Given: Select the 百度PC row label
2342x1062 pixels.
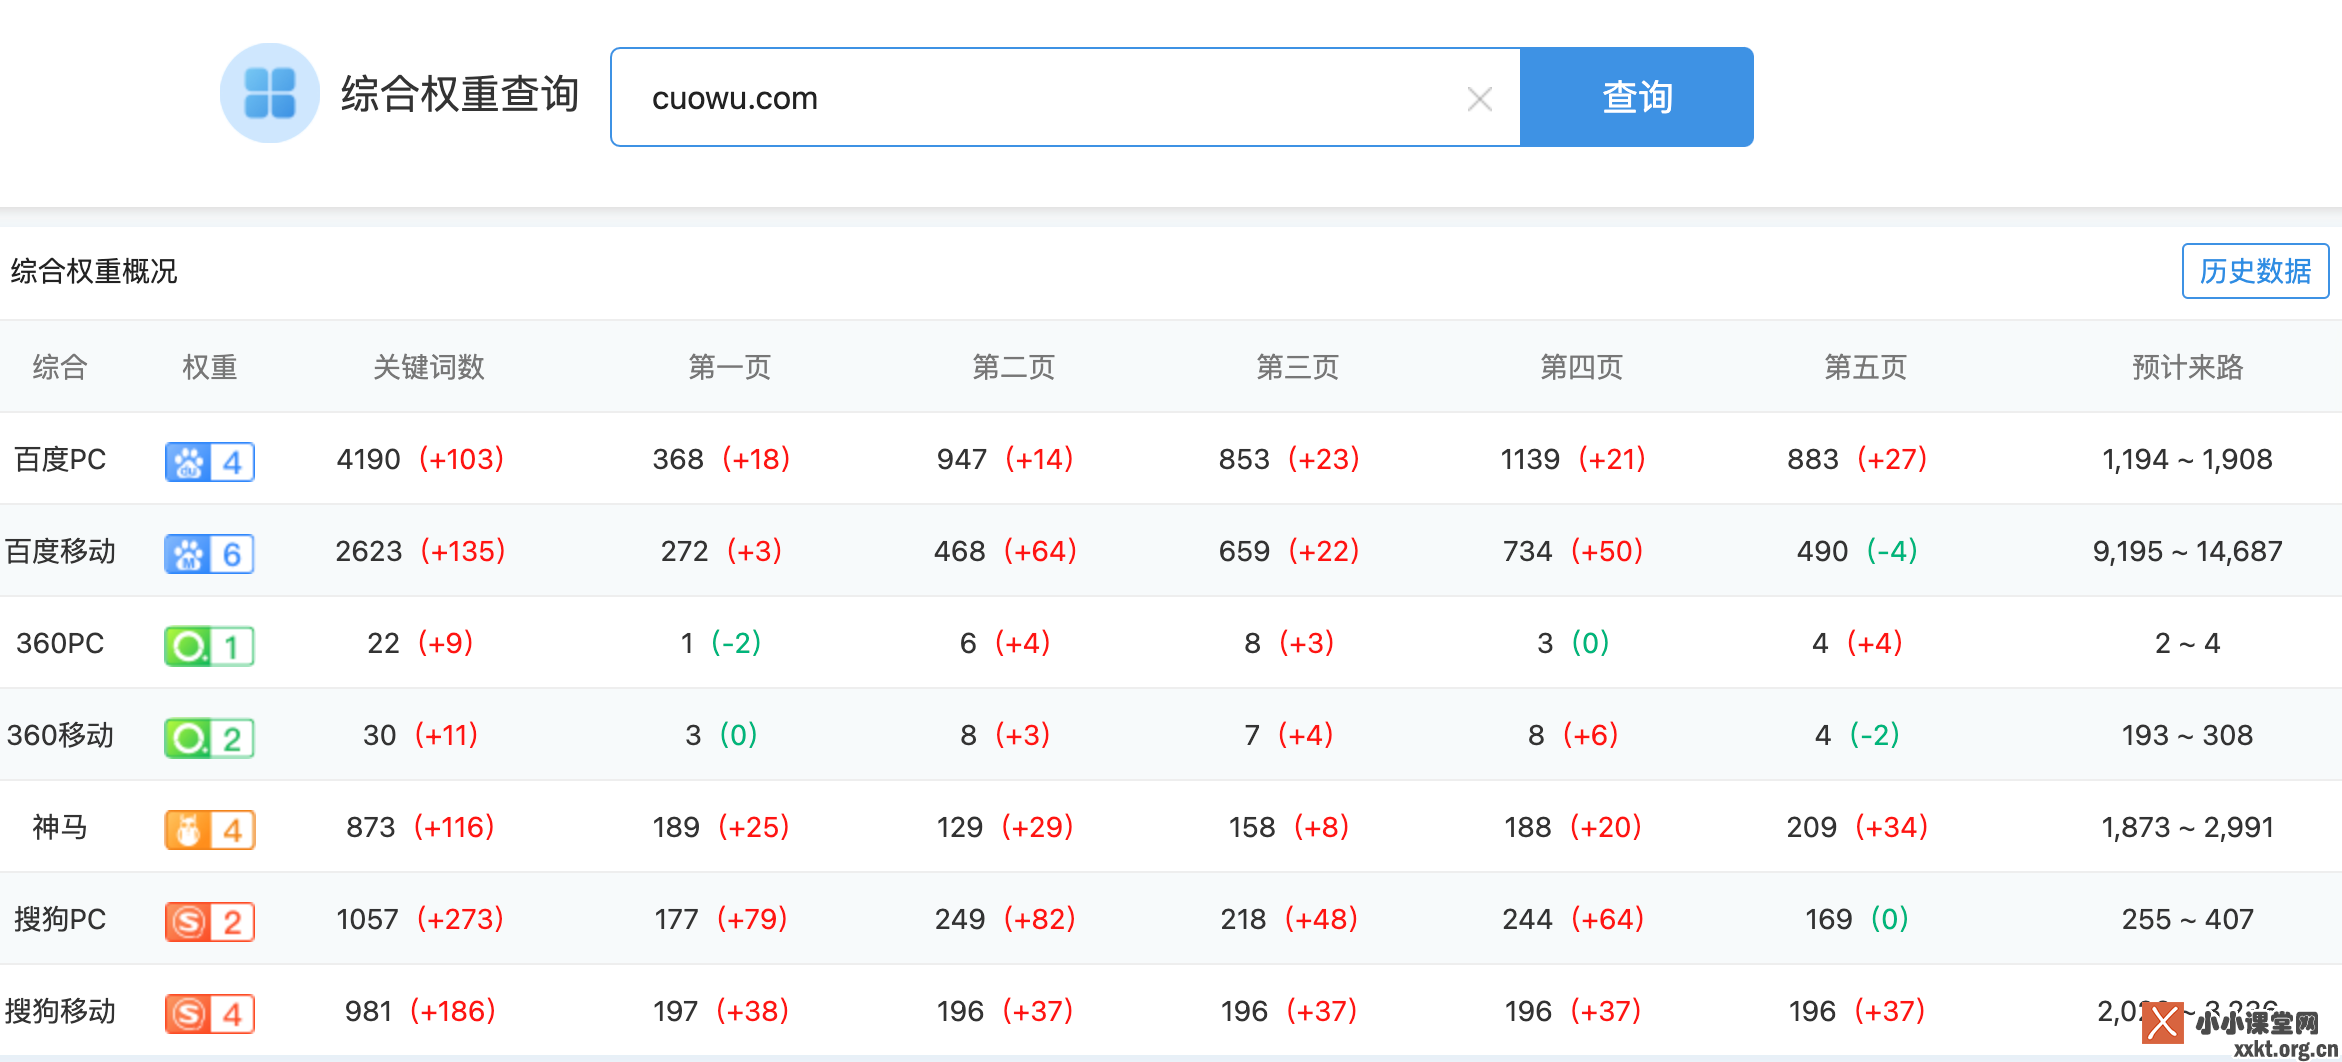Looking at the screenshot, I should point(60,459).
